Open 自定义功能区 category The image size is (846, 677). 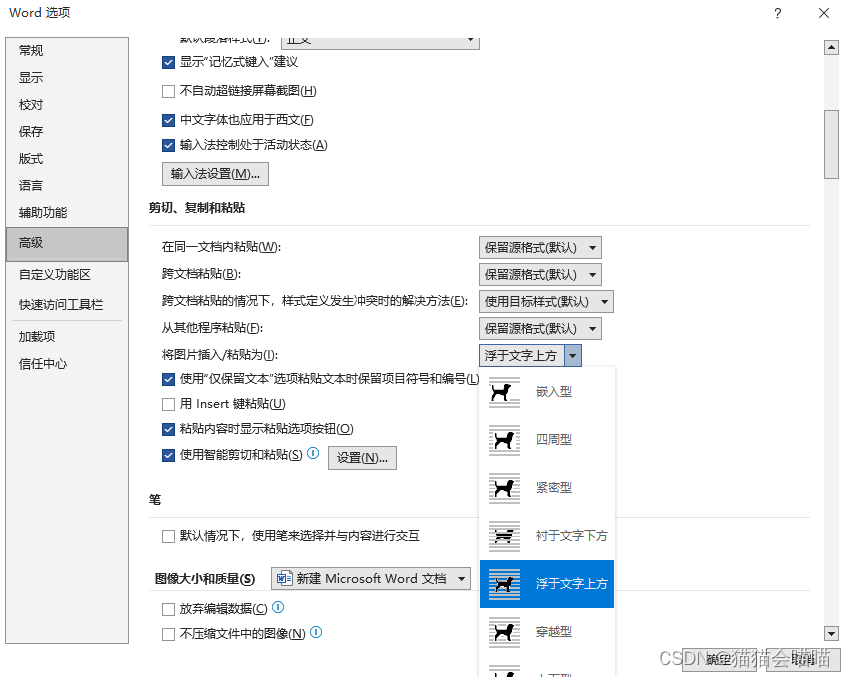tap(67, 275)
